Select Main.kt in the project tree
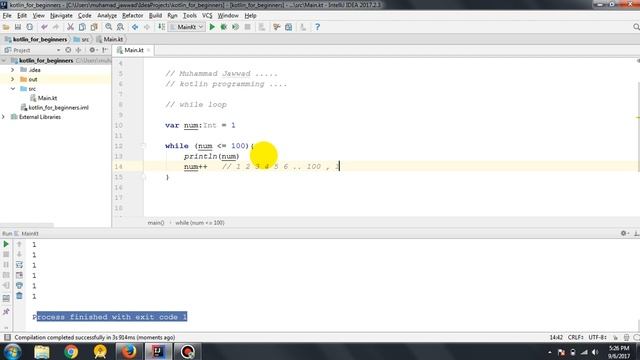Viewport: 640px width, 360px height. pos(43,98)
